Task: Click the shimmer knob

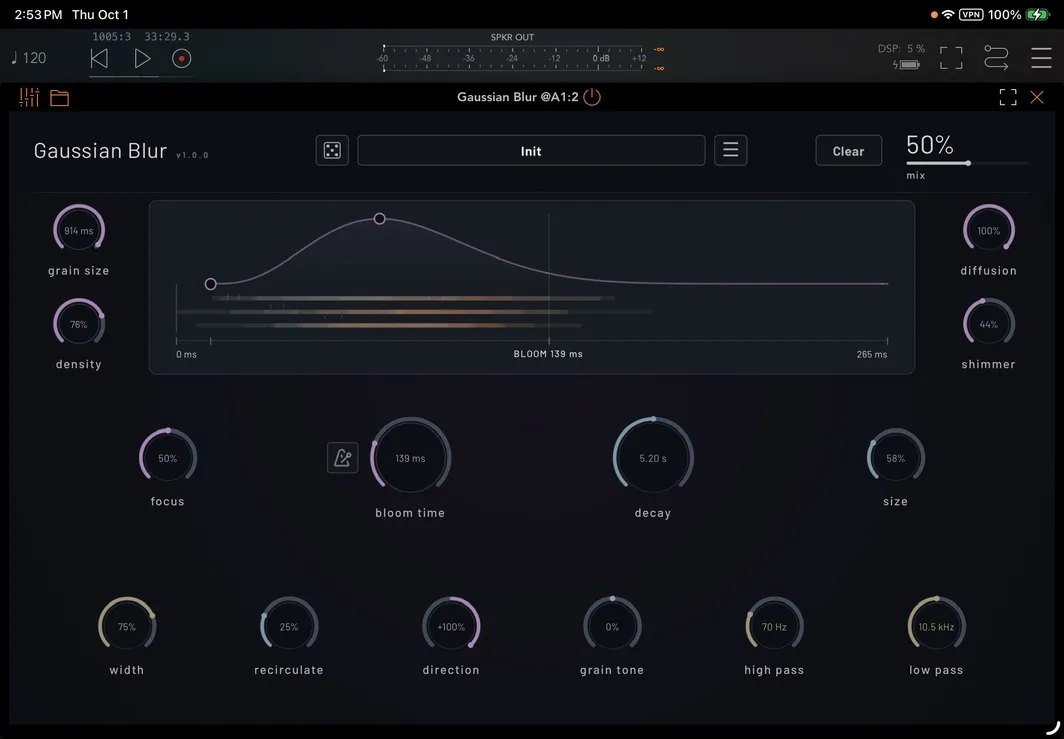Action: click(x=989, y=324)
